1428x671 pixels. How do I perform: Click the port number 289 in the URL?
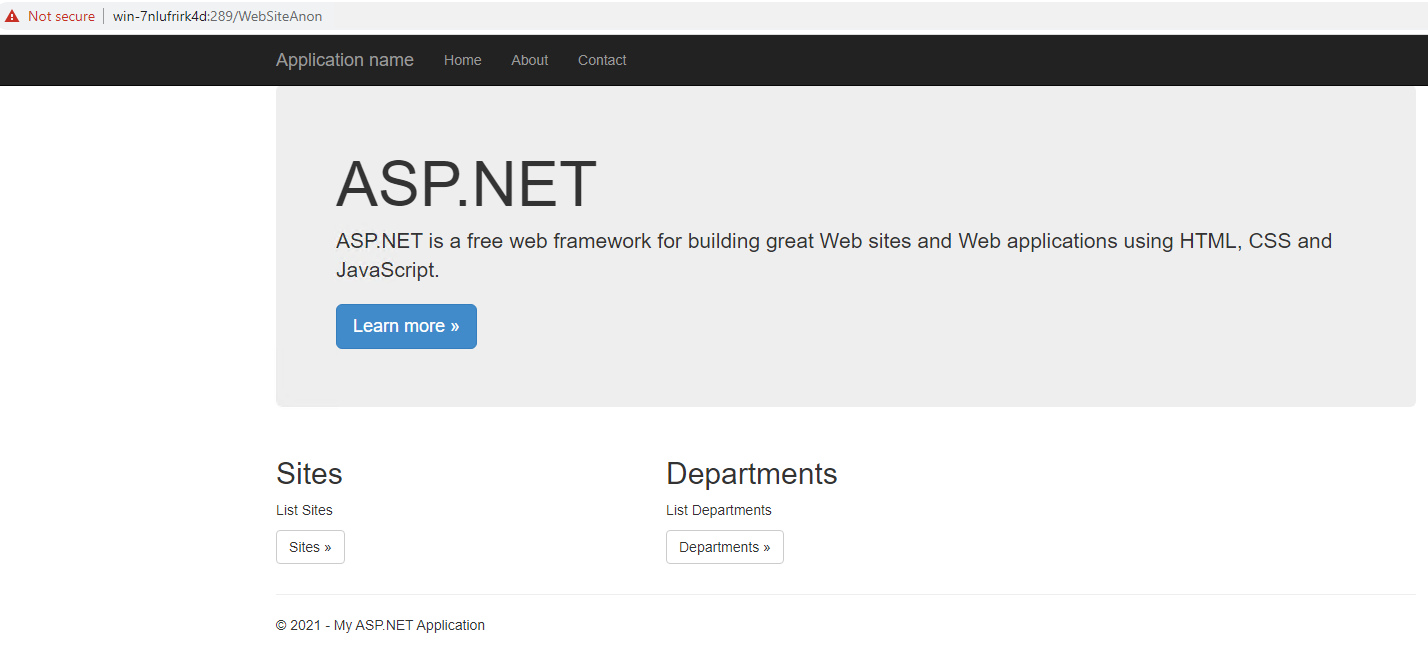coord(221,16)
